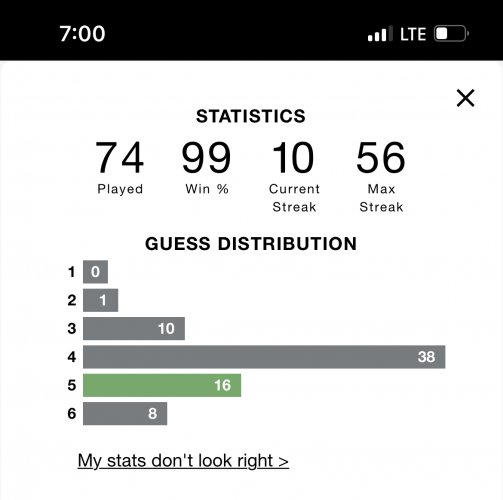Screen dimensions: 503x500
Task: Tap the row label 4 in distribution
Action: point(72,357)
